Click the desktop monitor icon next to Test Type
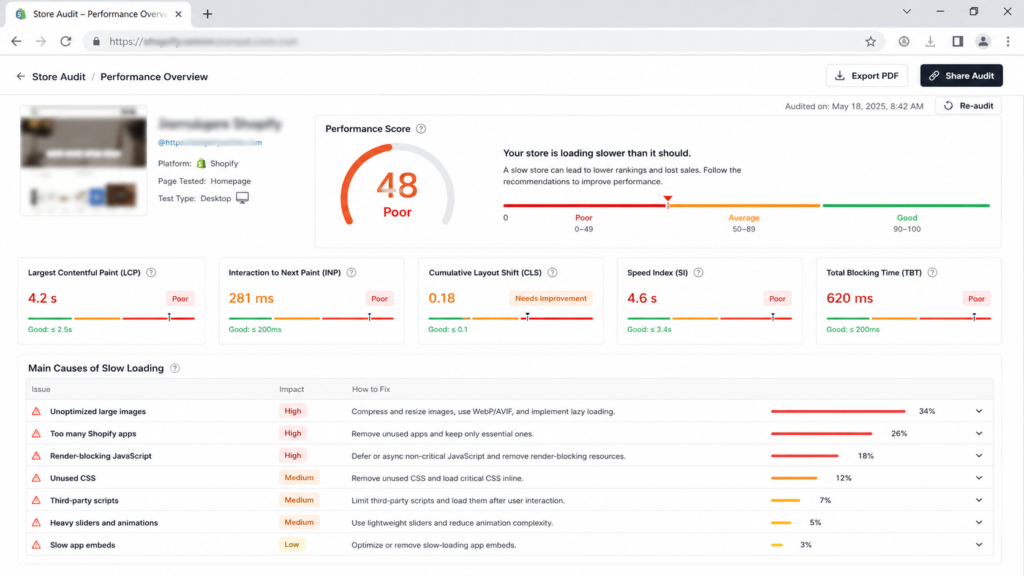This screenshot has width=1024, height=576. pyautogui.click(x=242, y=198)
